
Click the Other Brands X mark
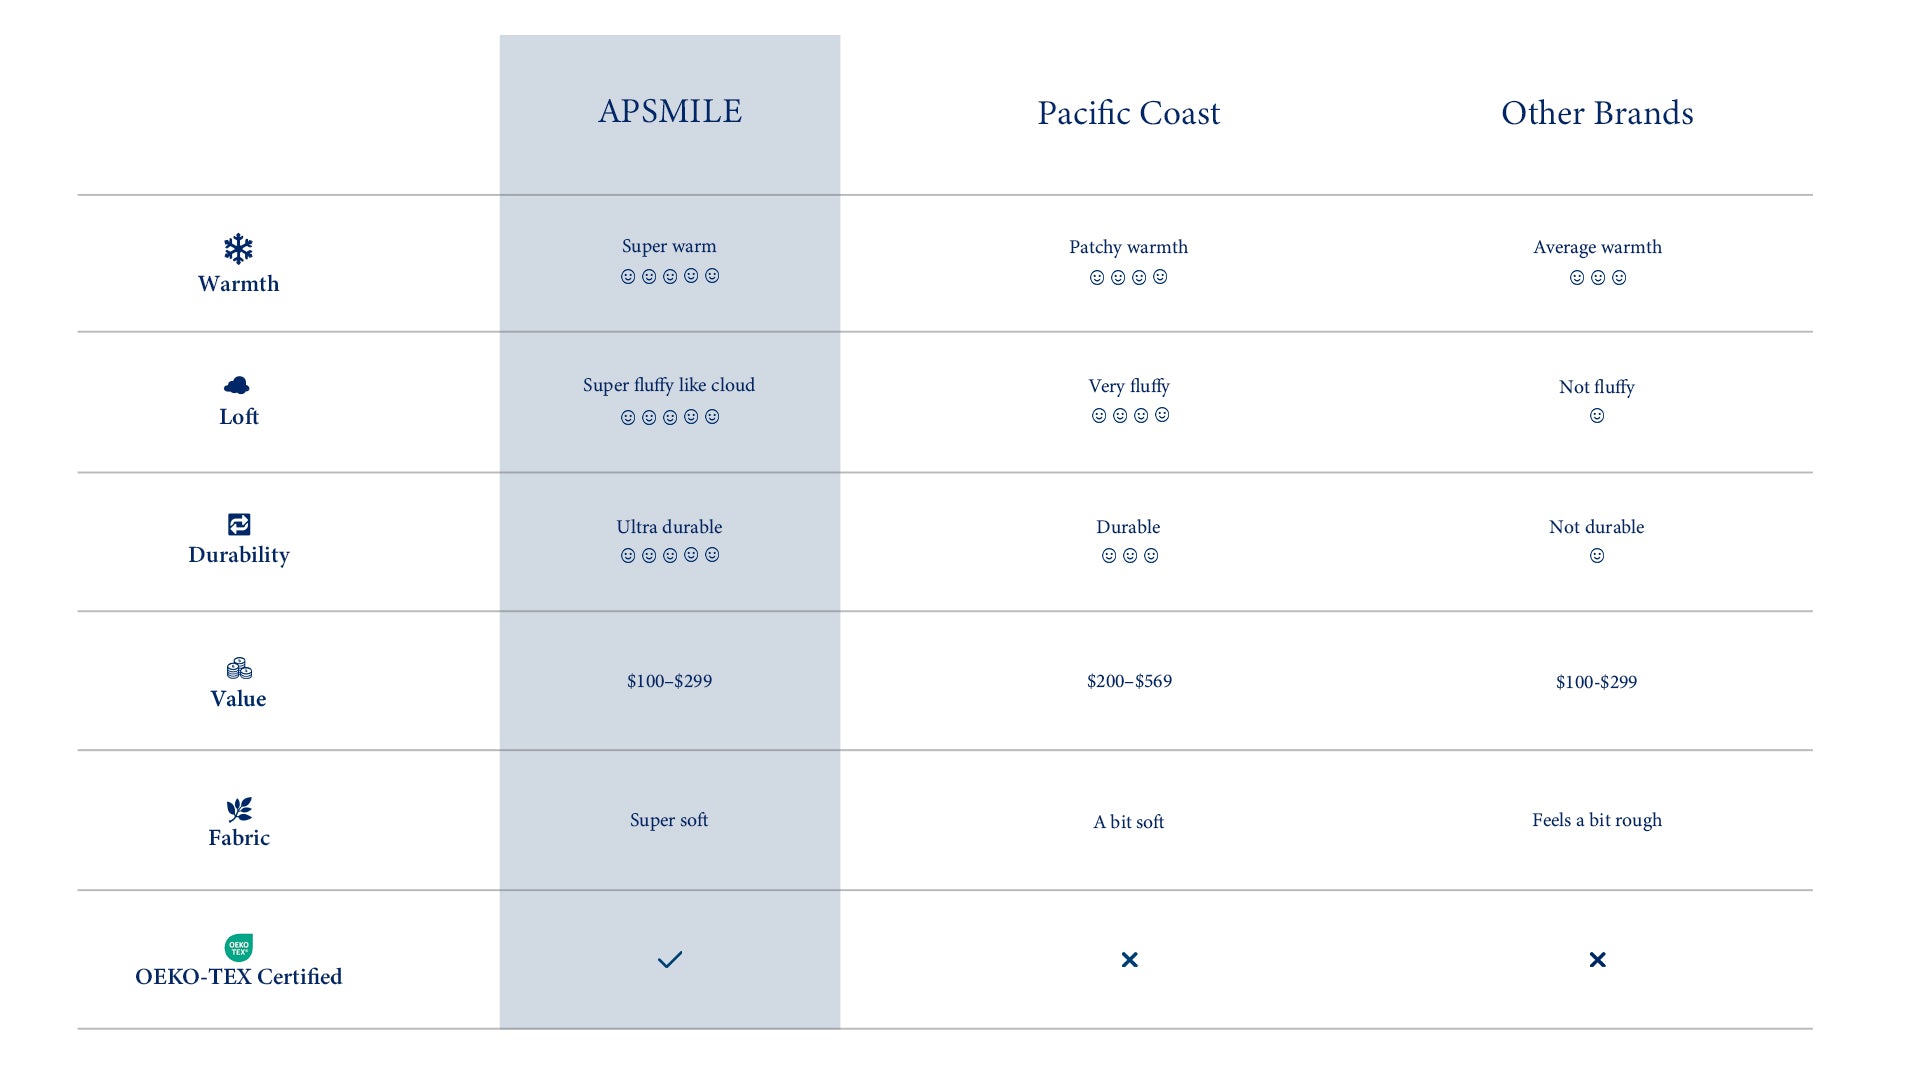(x=1598, y=960)
